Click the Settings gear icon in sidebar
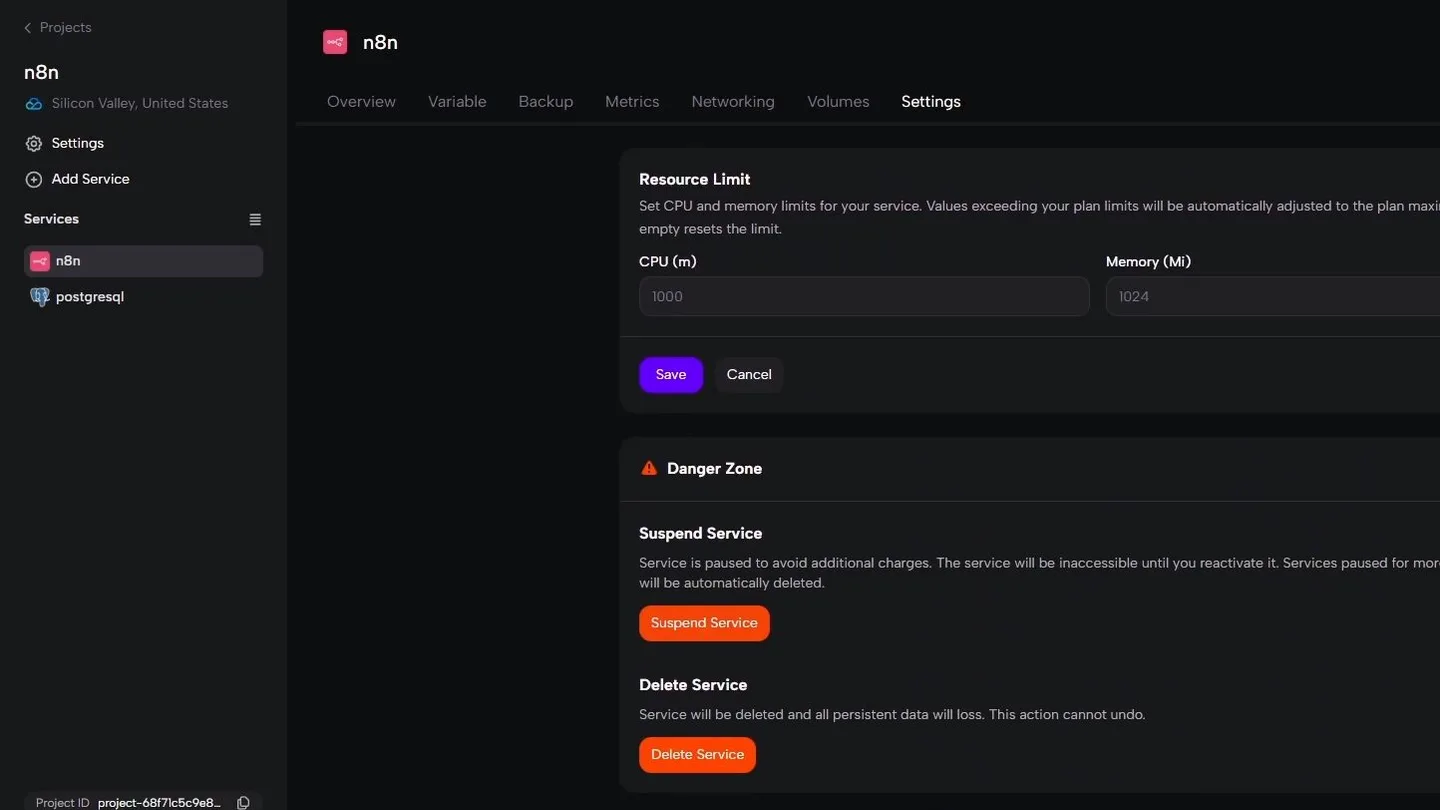The width and height of the screenshot is (1440, 810). point(34,144)
